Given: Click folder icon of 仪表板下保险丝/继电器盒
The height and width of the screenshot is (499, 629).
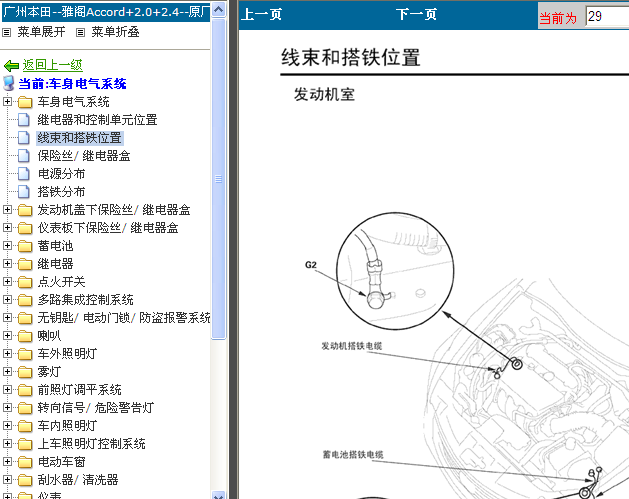Looking at the screenshot, I should click(25, 228).
